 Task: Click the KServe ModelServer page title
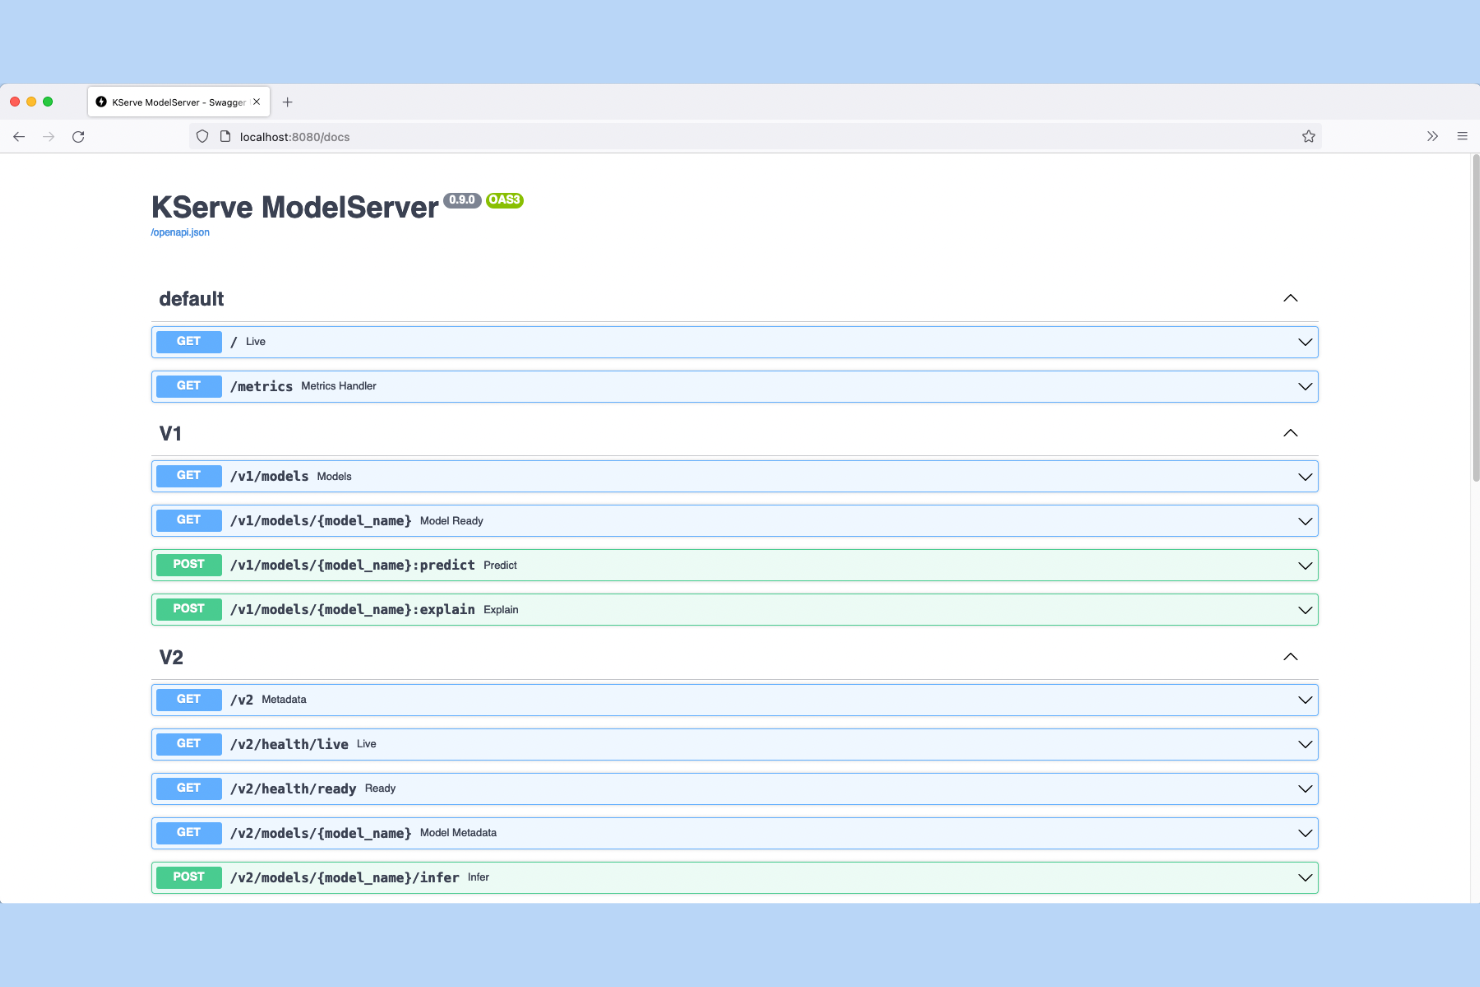pos(295,207)
